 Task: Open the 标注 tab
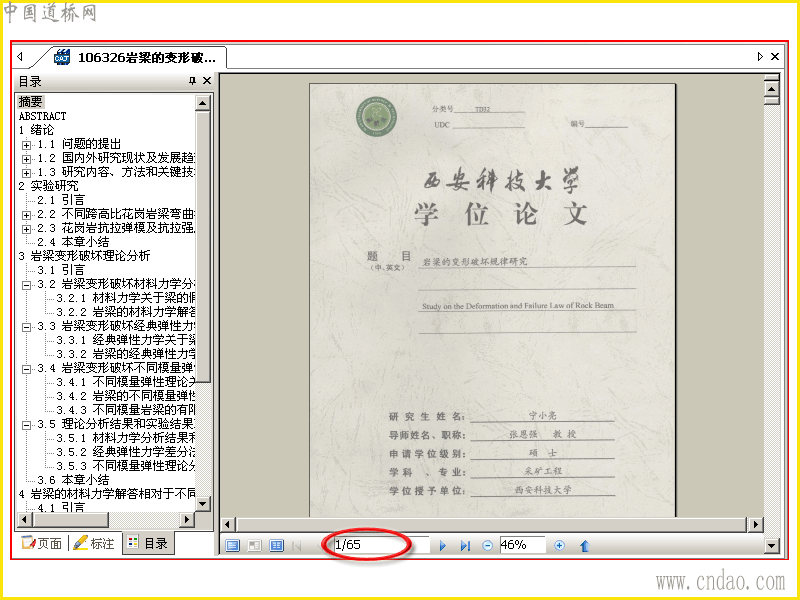click(94, 543)
